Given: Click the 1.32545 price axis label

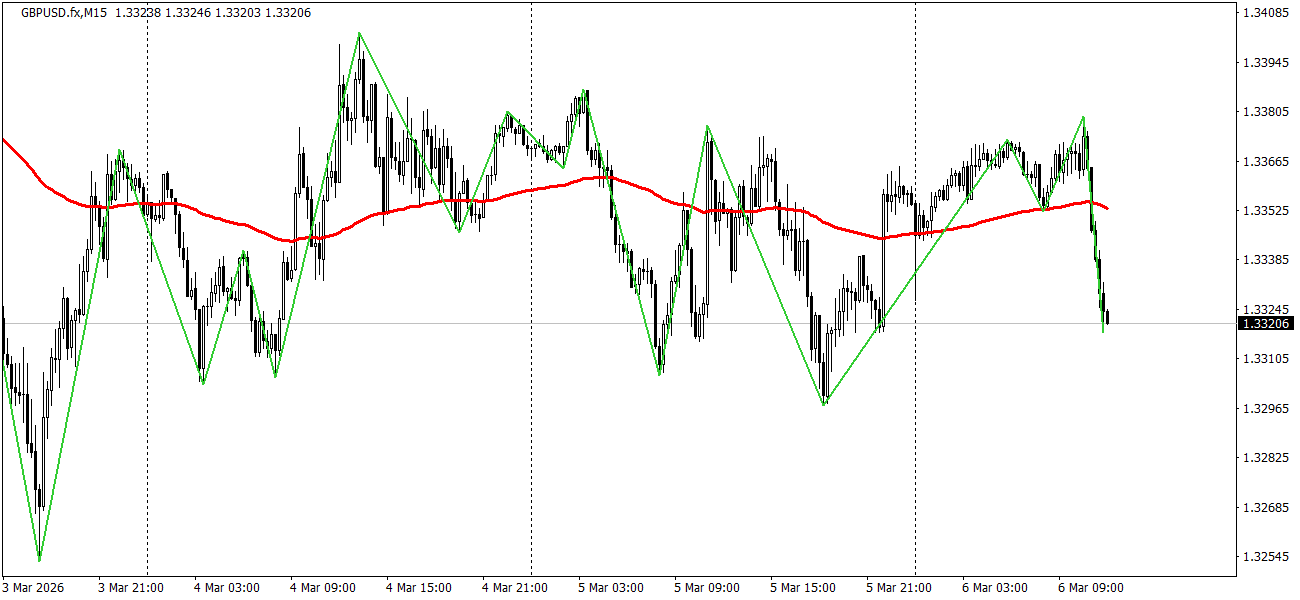Looking at the screenshot, I should [1265, 556].
